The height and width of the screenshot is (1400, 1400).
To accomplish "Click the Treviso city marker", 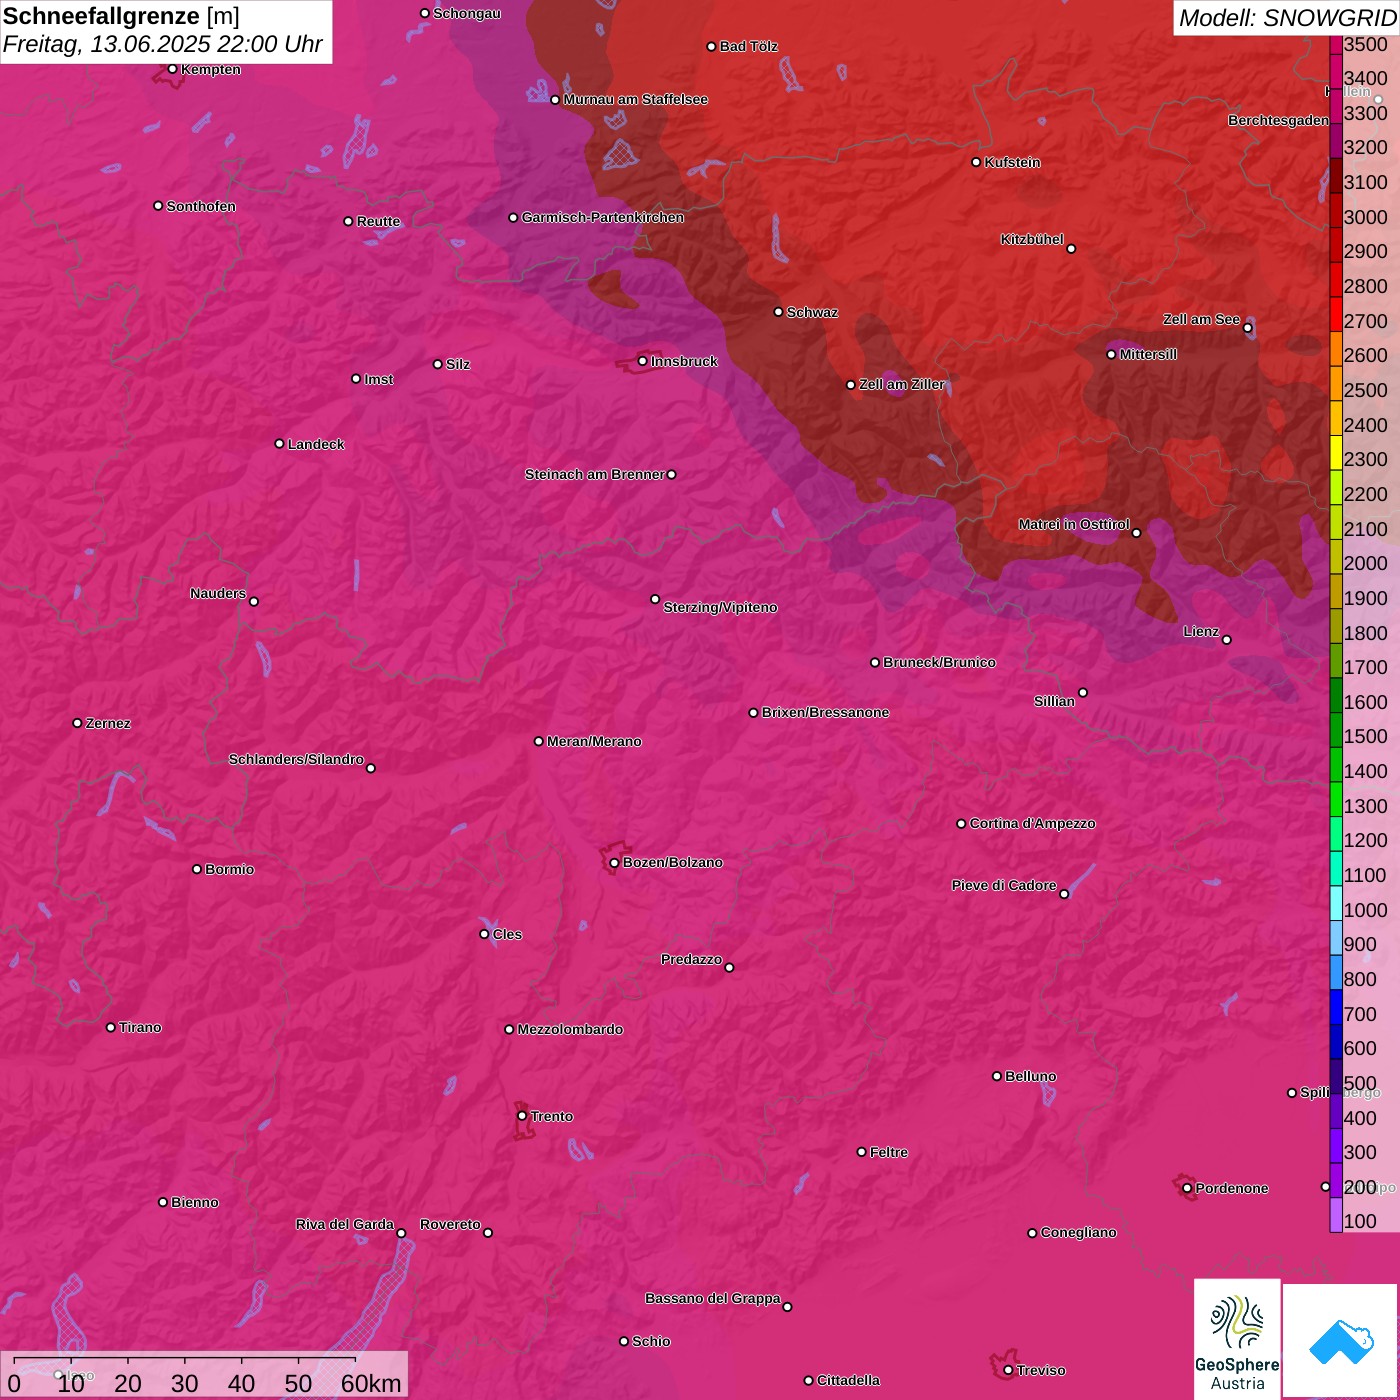I will pos(1008,1370).
